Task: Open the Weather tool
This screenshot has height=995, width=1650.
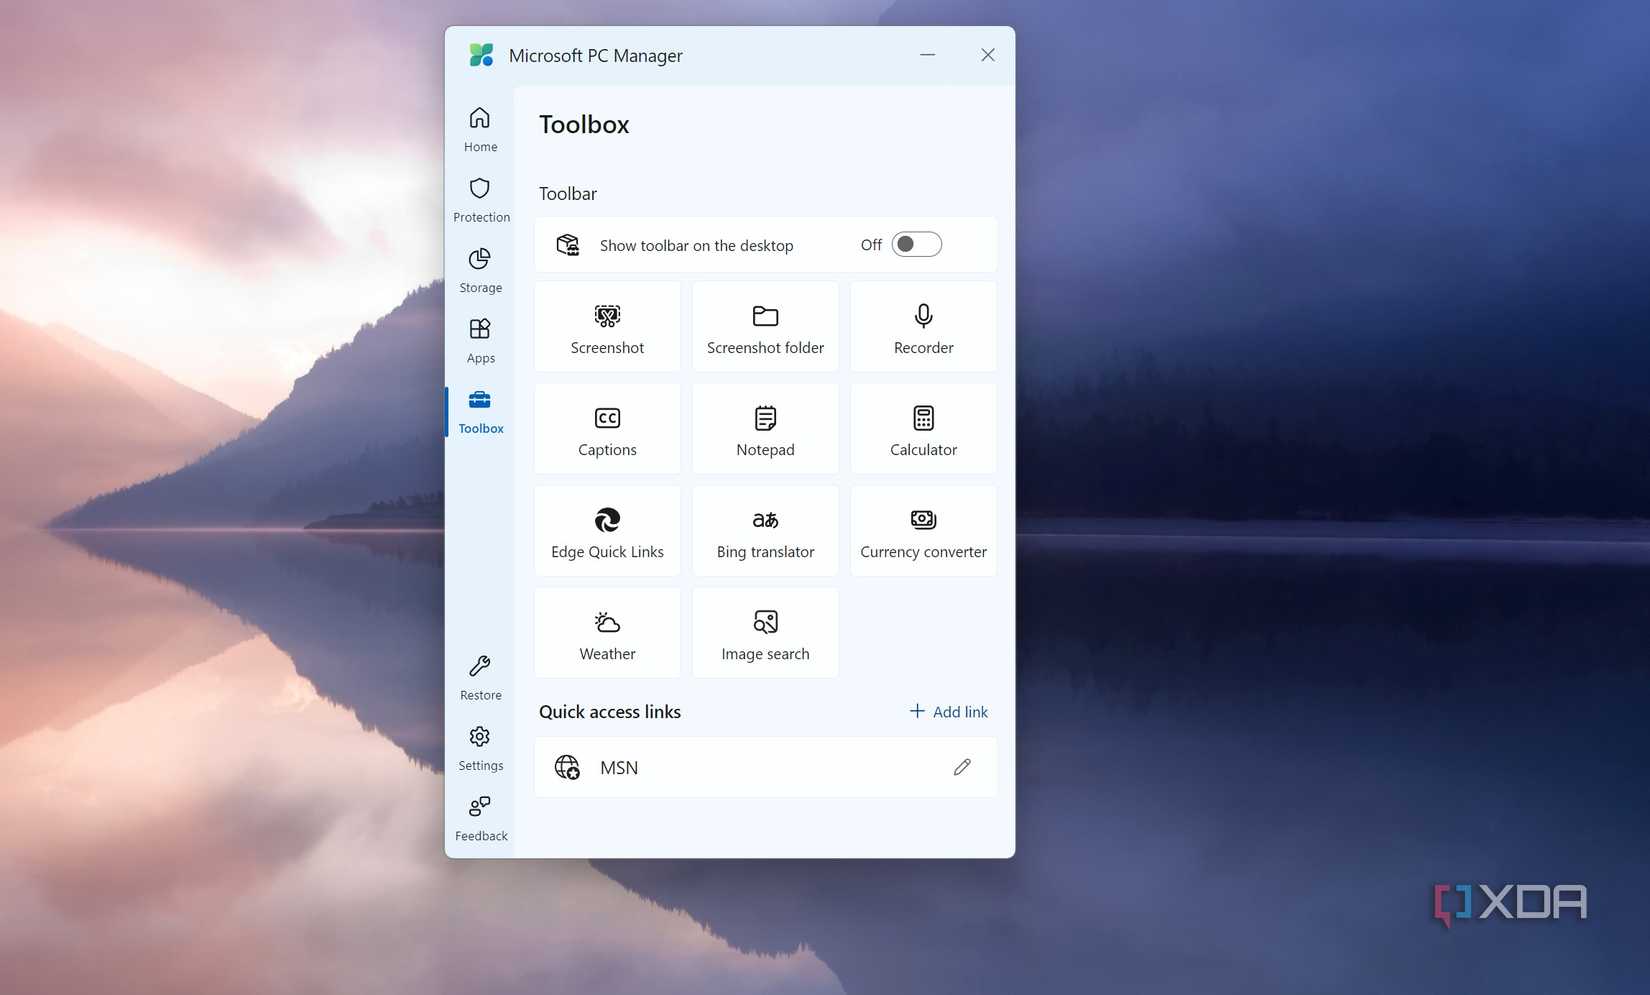Action: [607, 632]
